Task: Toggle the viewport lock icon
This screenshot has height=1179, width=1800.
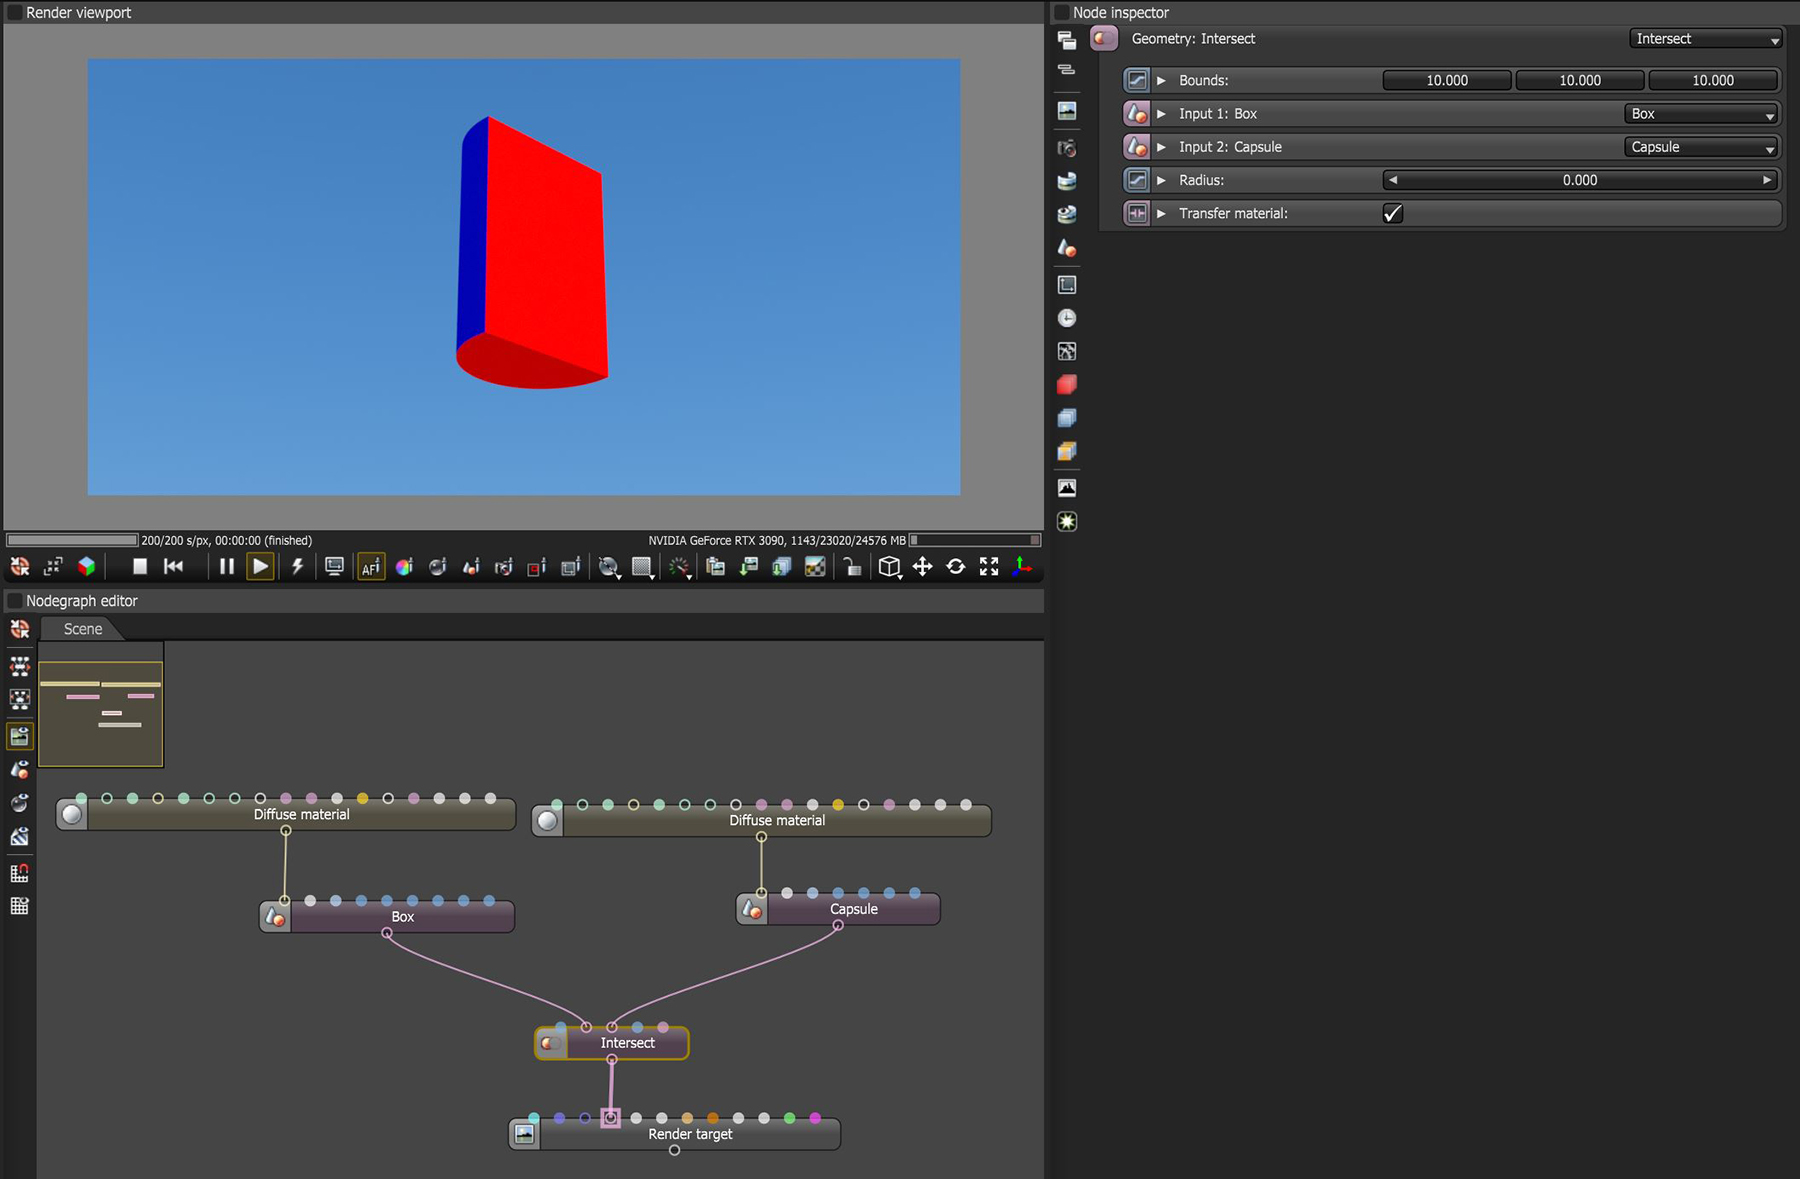Action: coord(852,567)
